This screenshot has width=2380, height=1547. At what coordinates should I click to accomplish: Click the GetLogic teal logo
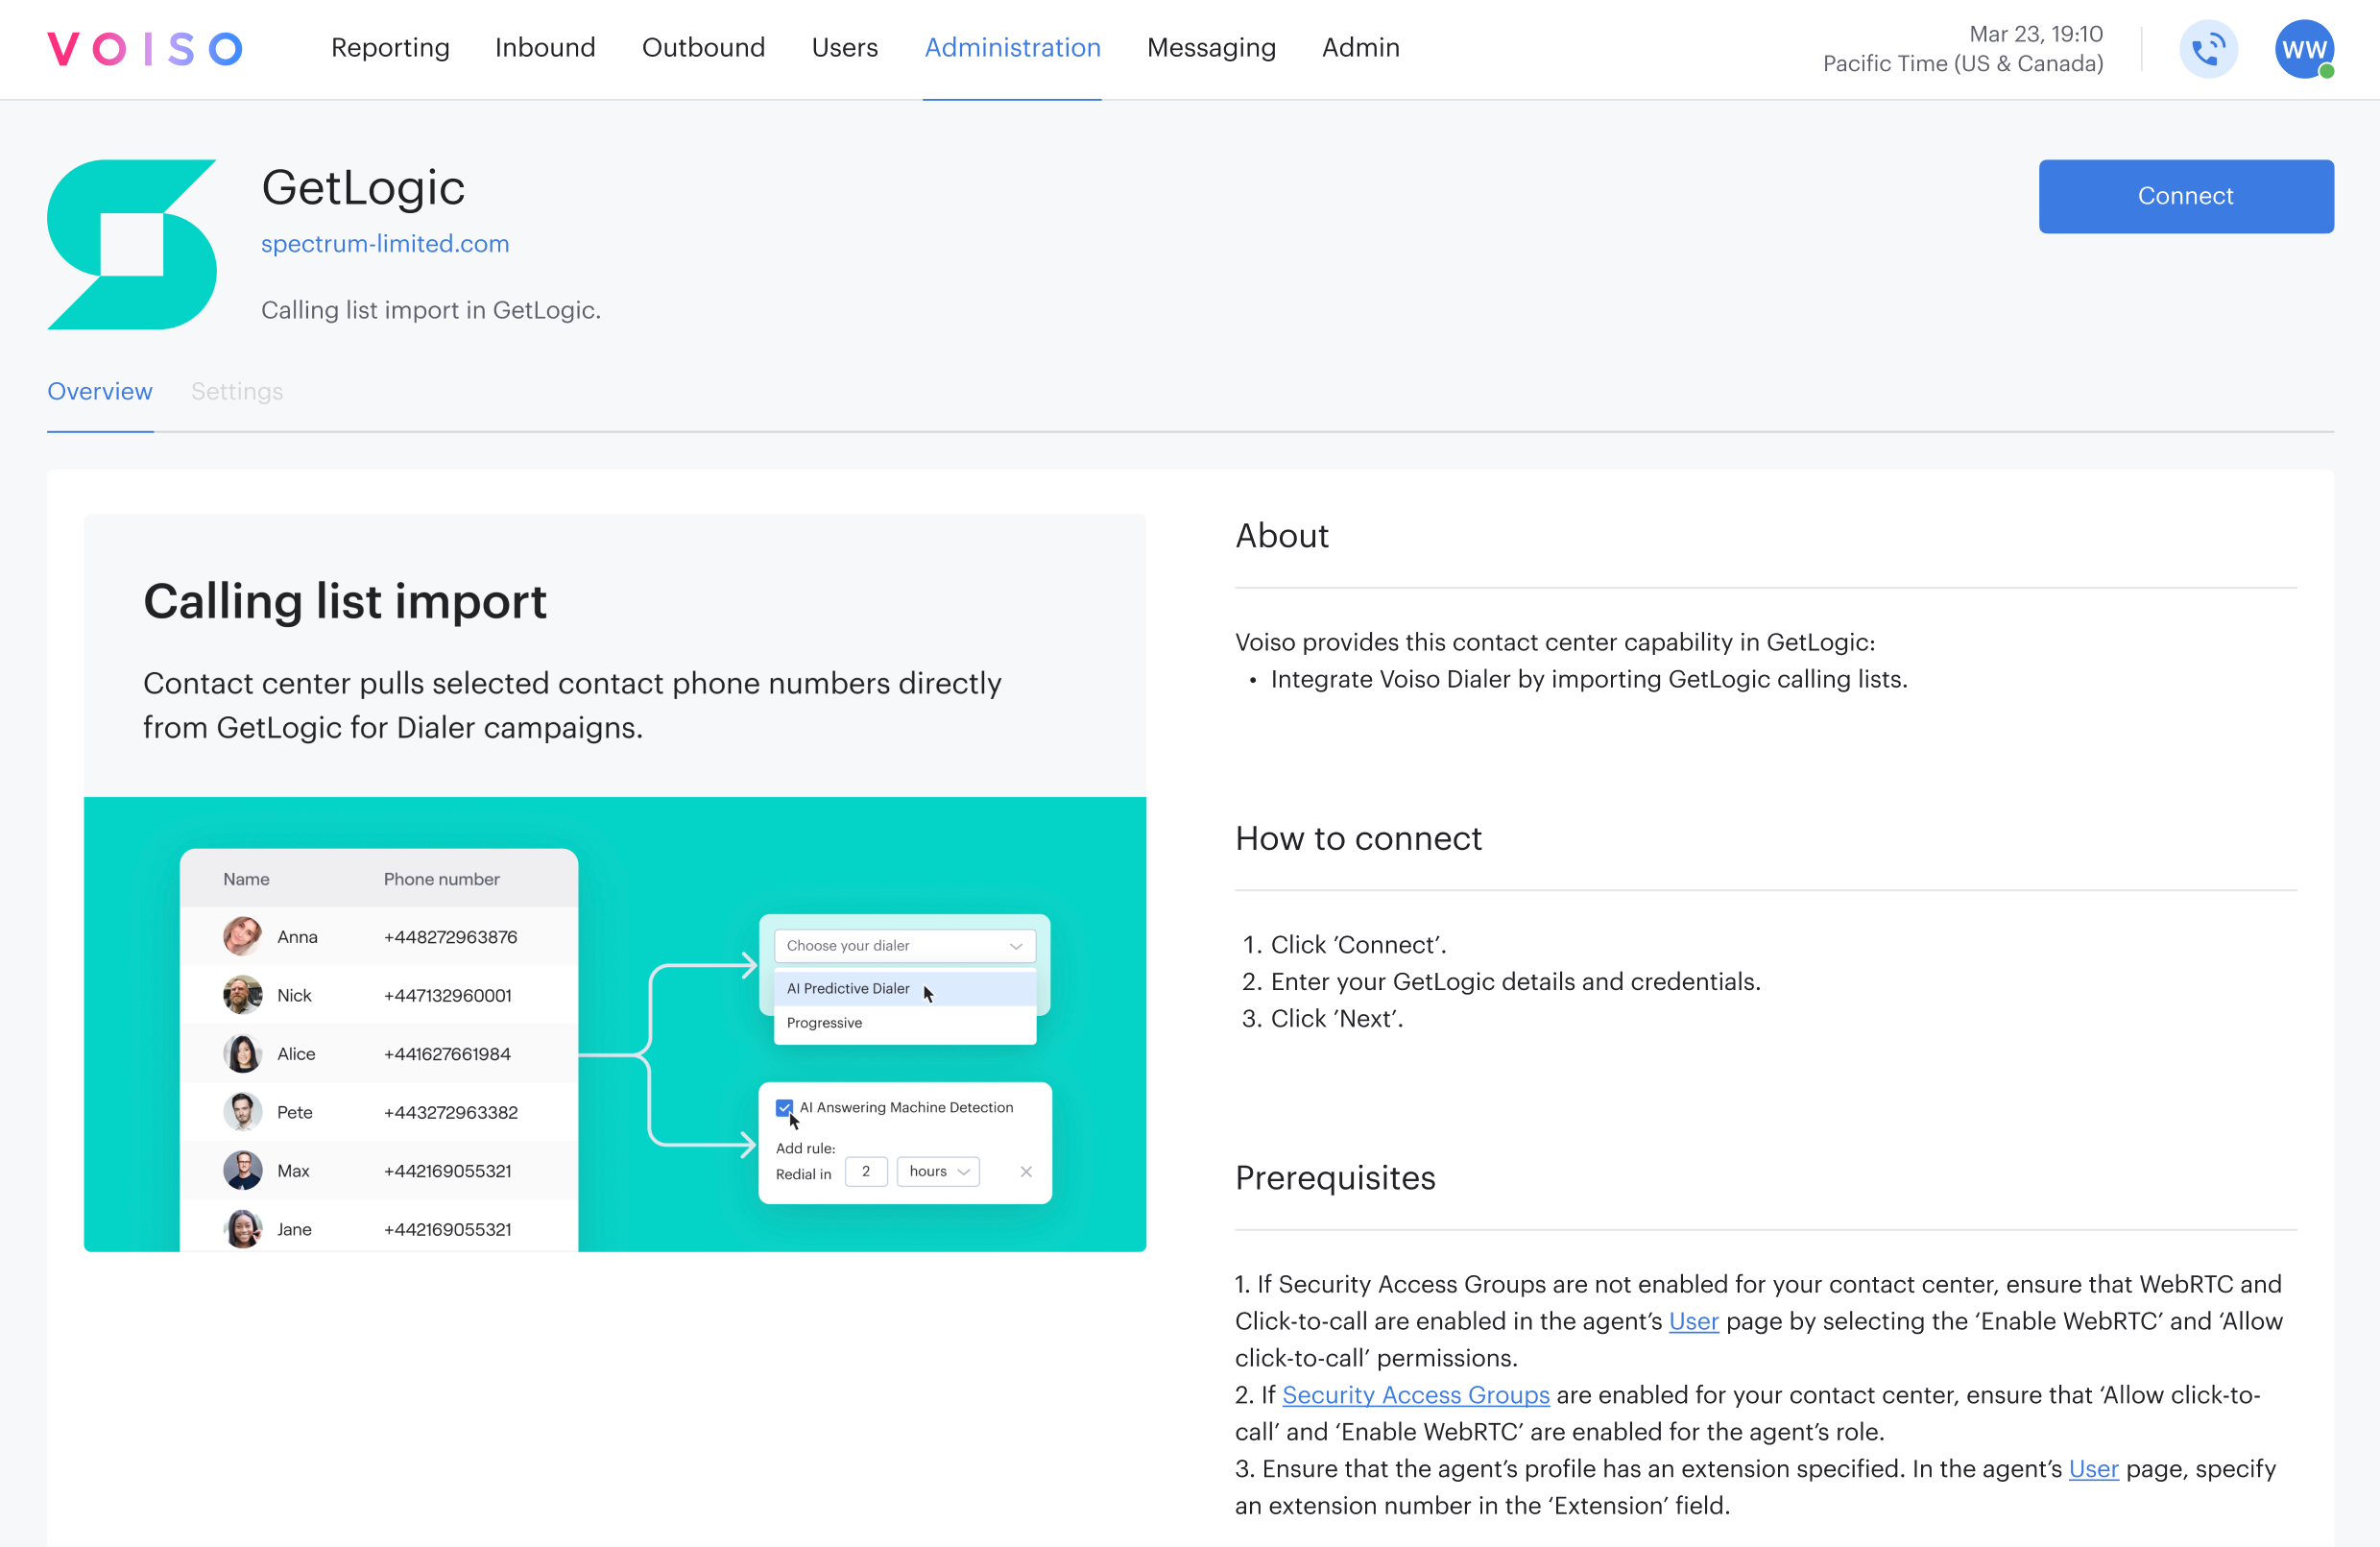[132, 244]
